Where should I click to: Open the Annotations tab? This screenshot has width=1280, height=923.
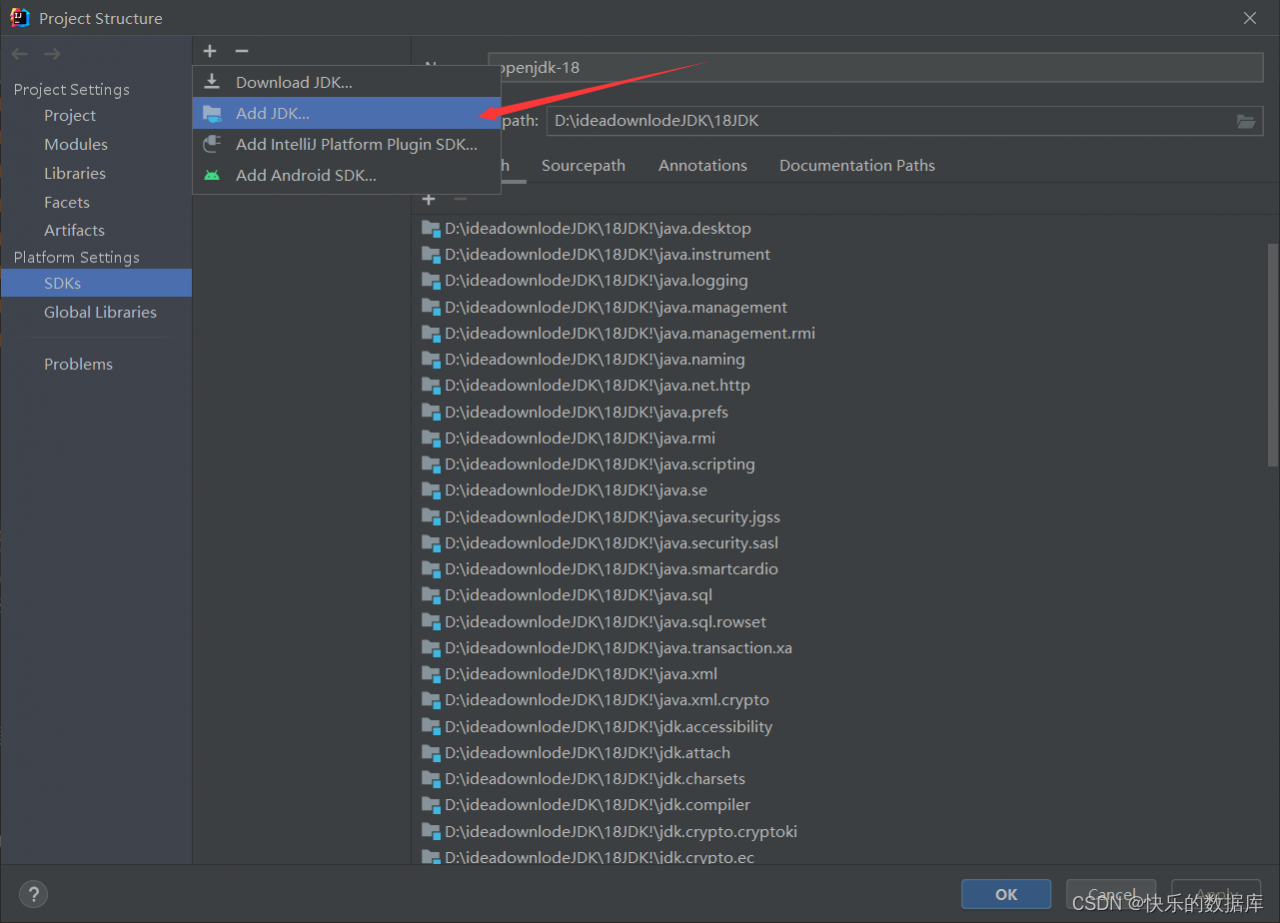702,165
